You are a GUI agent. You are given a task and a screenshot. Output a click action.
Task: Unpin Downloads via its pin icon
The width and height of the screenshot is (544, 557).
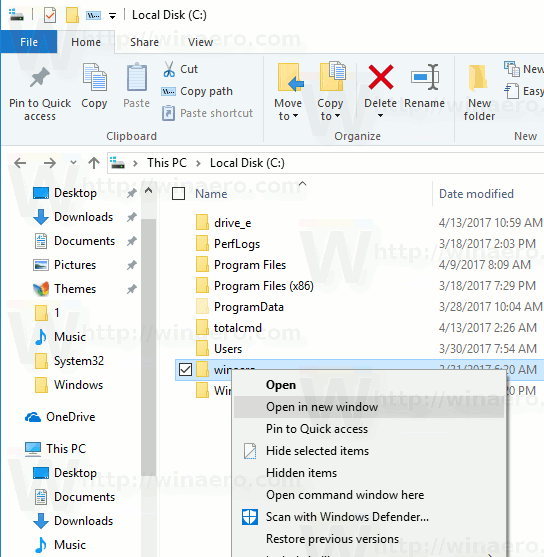click(x=131, y=217)
